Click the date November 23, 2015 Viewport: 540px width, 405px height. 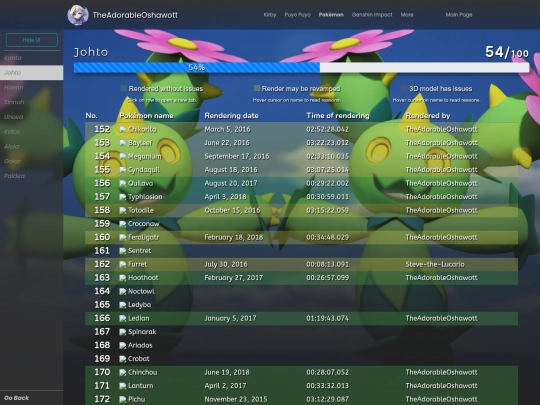click(236, 399)
